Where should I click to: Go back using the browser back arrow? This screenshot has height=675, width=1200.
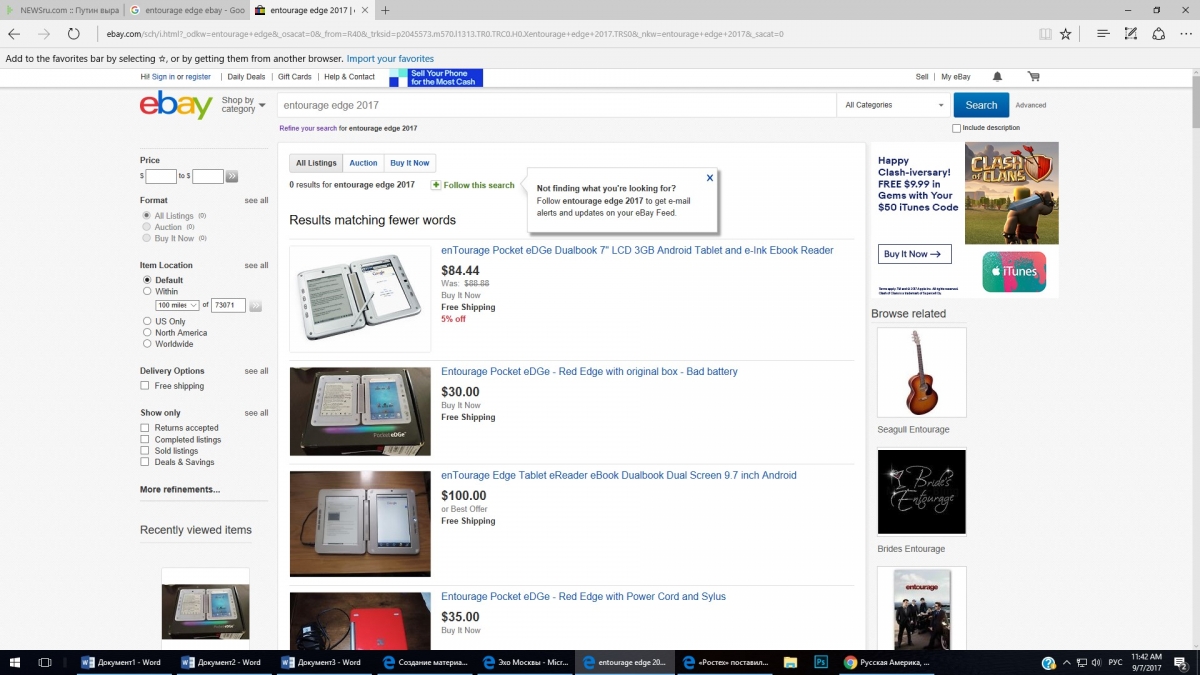point(14,34)
